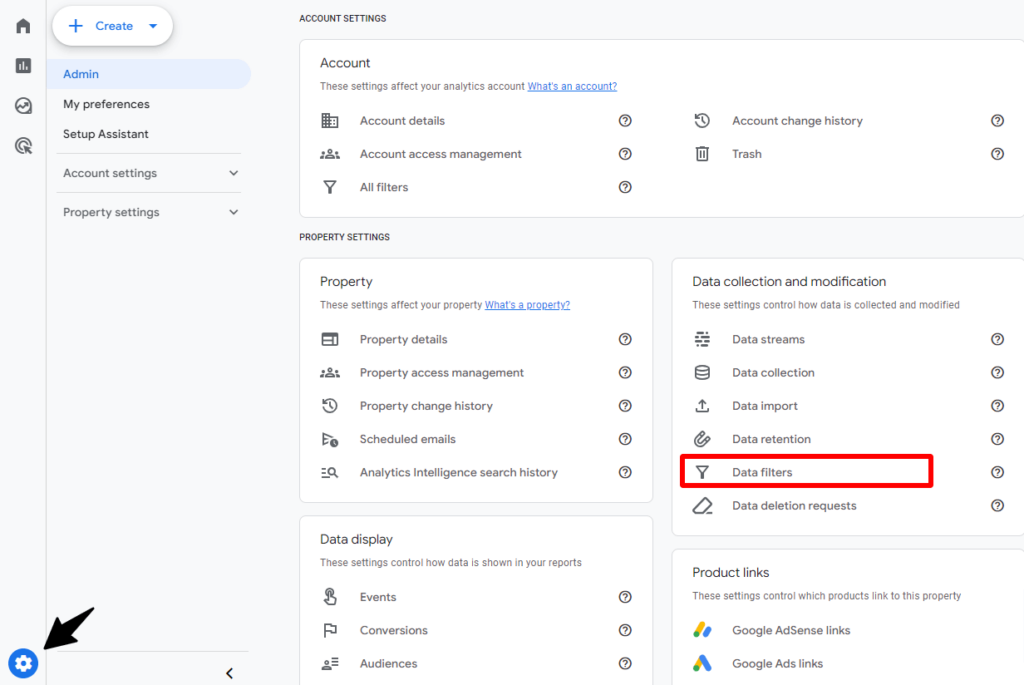The width and height of the screenshot is (1024, 685).
Task: Open Admin gear icon in bottom-left corner
Action: (23, 663)
